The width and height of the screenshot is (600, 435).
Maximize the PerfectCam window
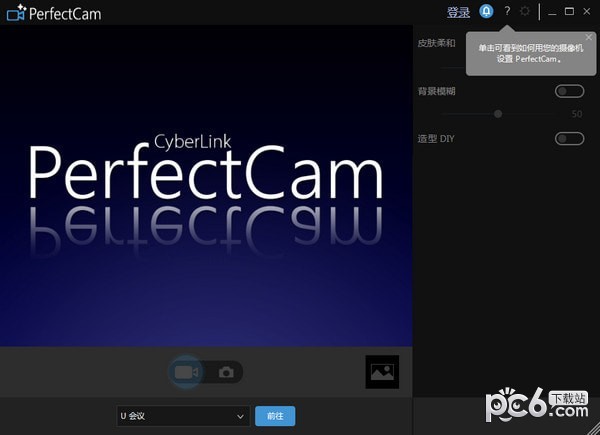point(569,11)
